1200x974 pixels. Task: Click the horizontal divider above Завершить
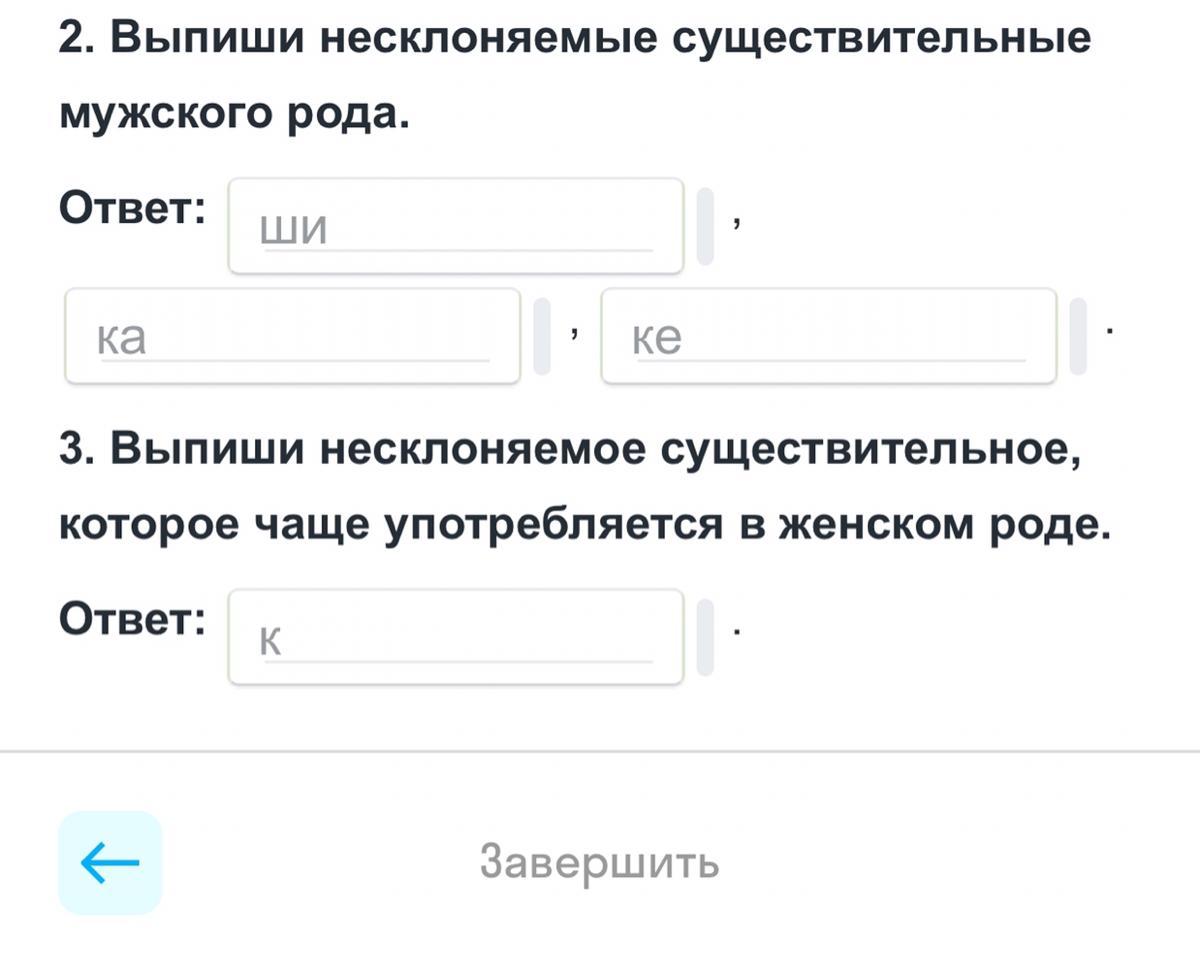pos(600,750)
